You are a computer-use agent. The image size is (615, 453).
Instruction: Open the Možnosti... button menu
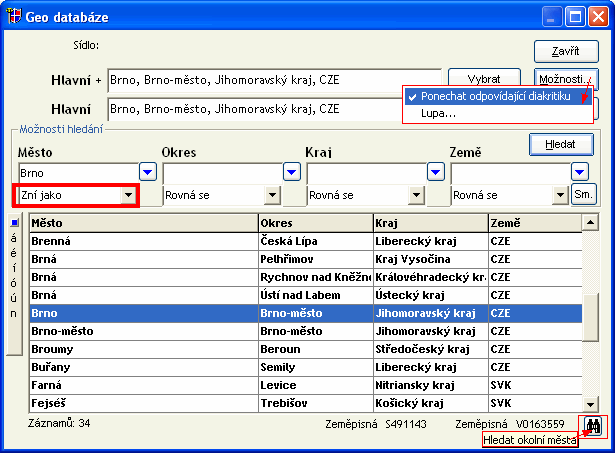click(x=566, y=79)
